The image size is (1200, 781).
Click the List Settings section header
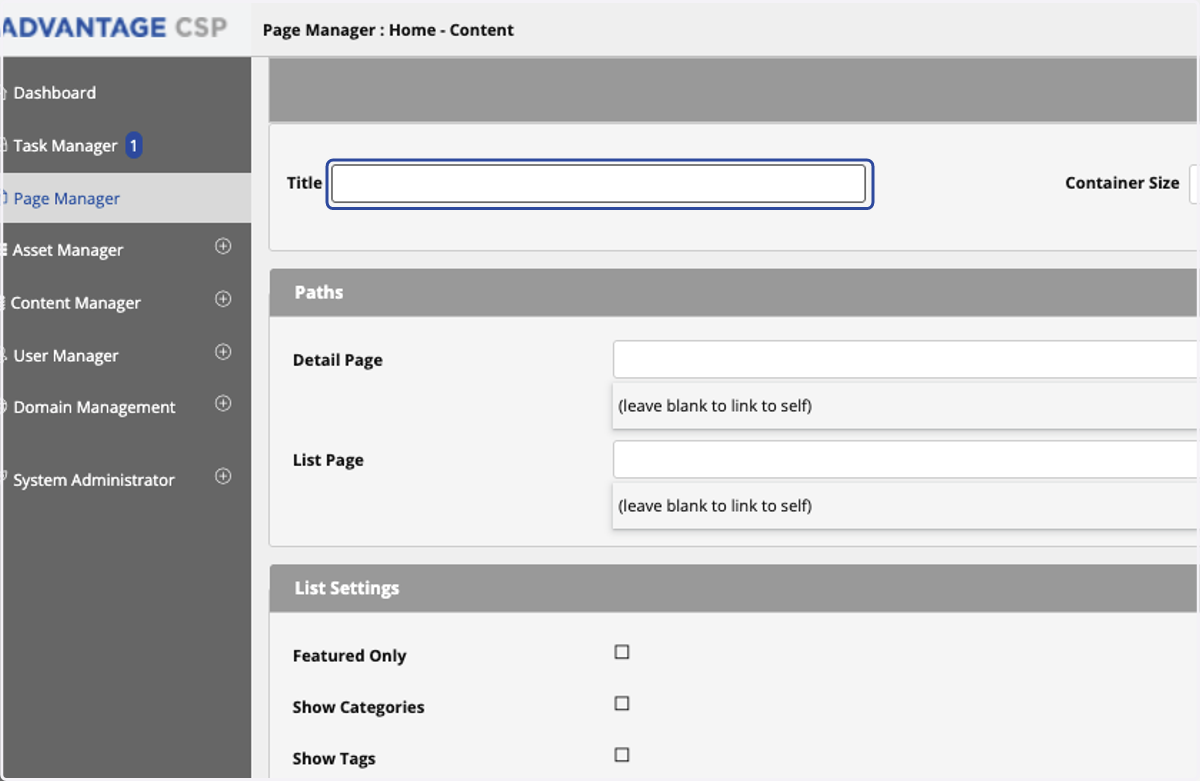(x=734, y=588)
